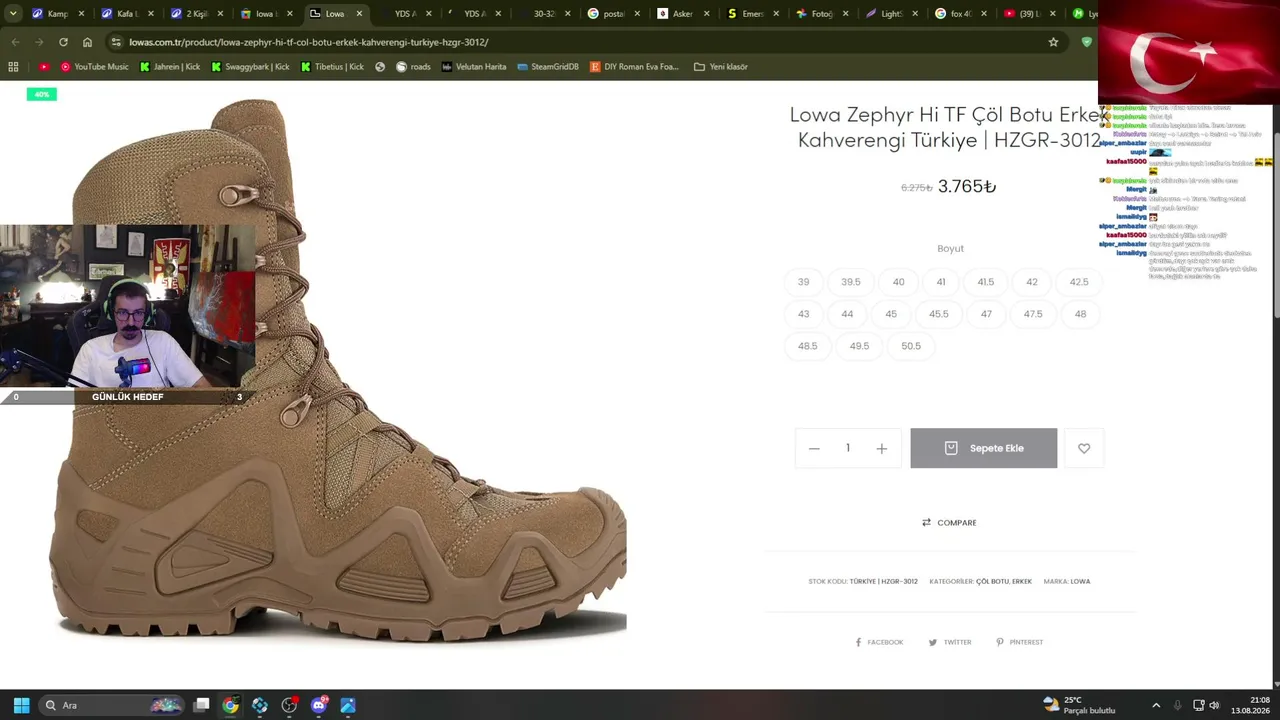Select boot size 39.5

tap(851, 282)
